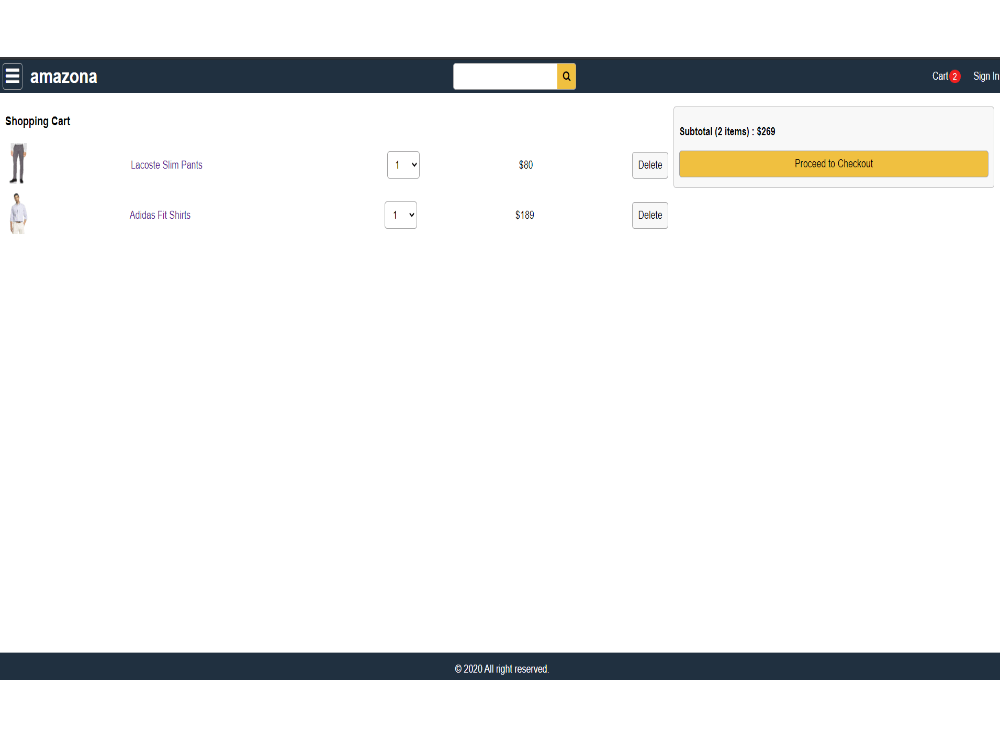Screen dimensions: 1000x750
Task: Click the search input field
Action: point(505,76)
